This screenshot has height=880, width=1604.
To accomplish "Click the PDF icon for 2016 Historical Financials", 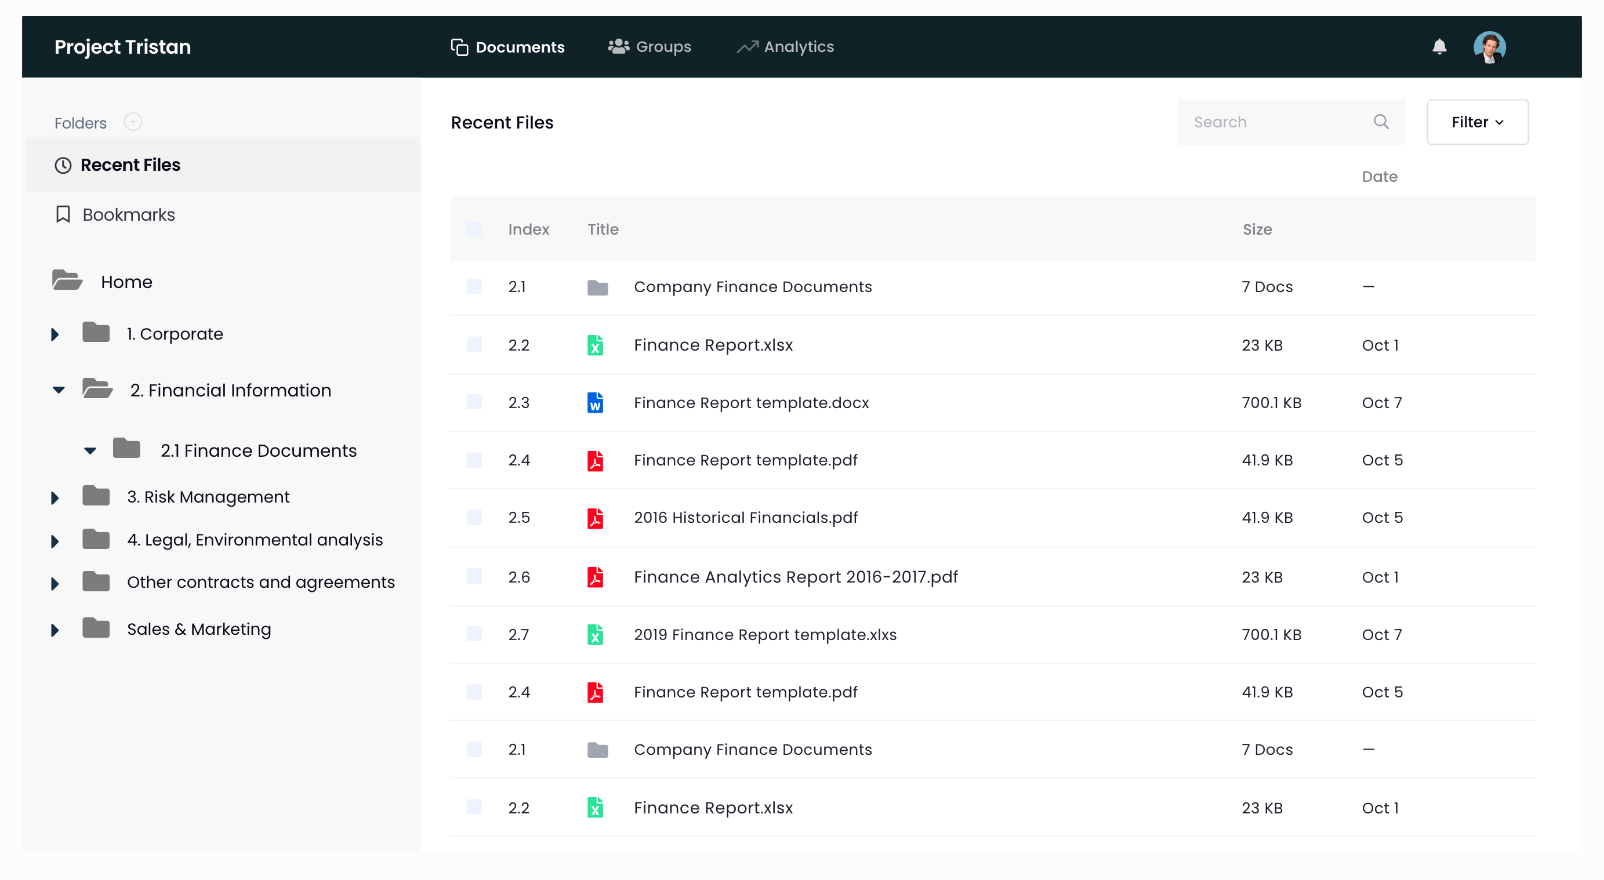I will (x=595, y=518).
